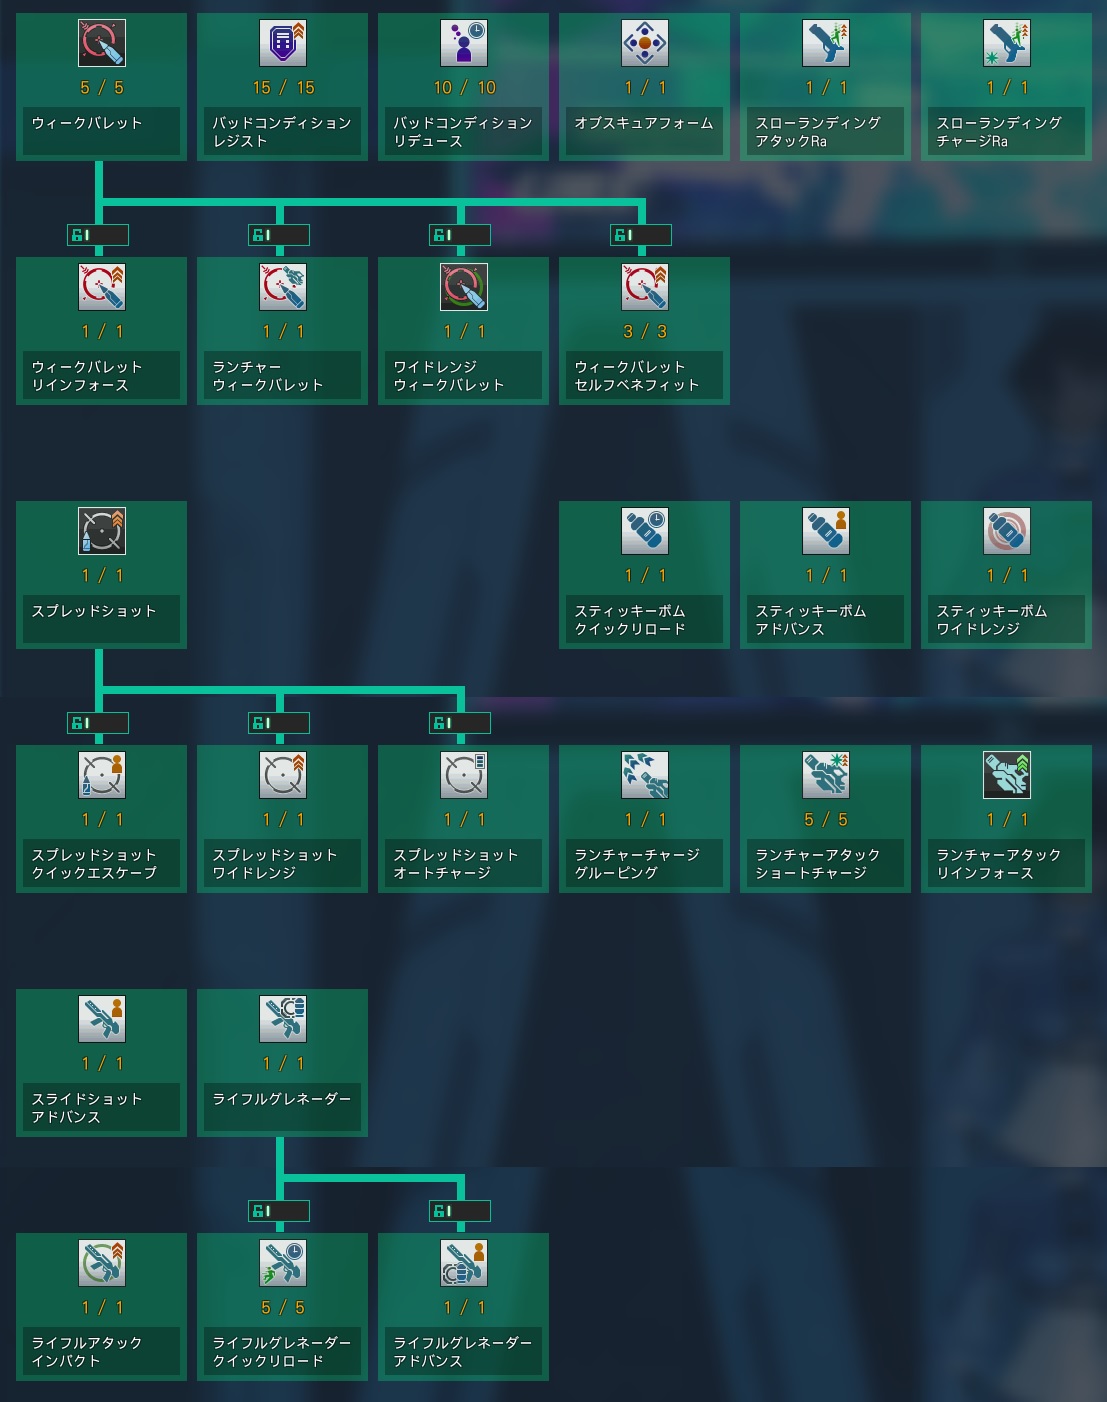Click the ワイドレンジウィークバレット skill icon

click(x=464, y=287)
